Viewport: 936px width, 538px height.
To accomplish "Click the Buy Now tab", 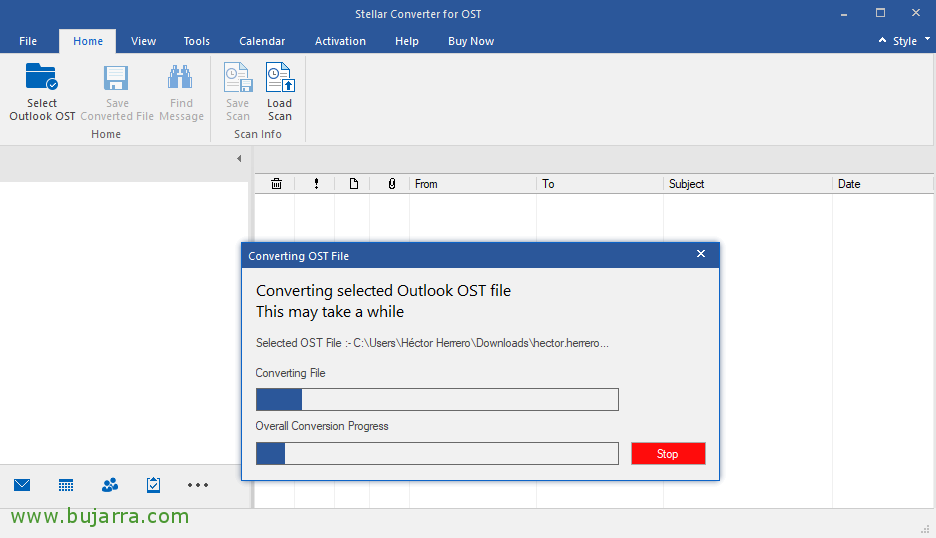I will 471,41.
